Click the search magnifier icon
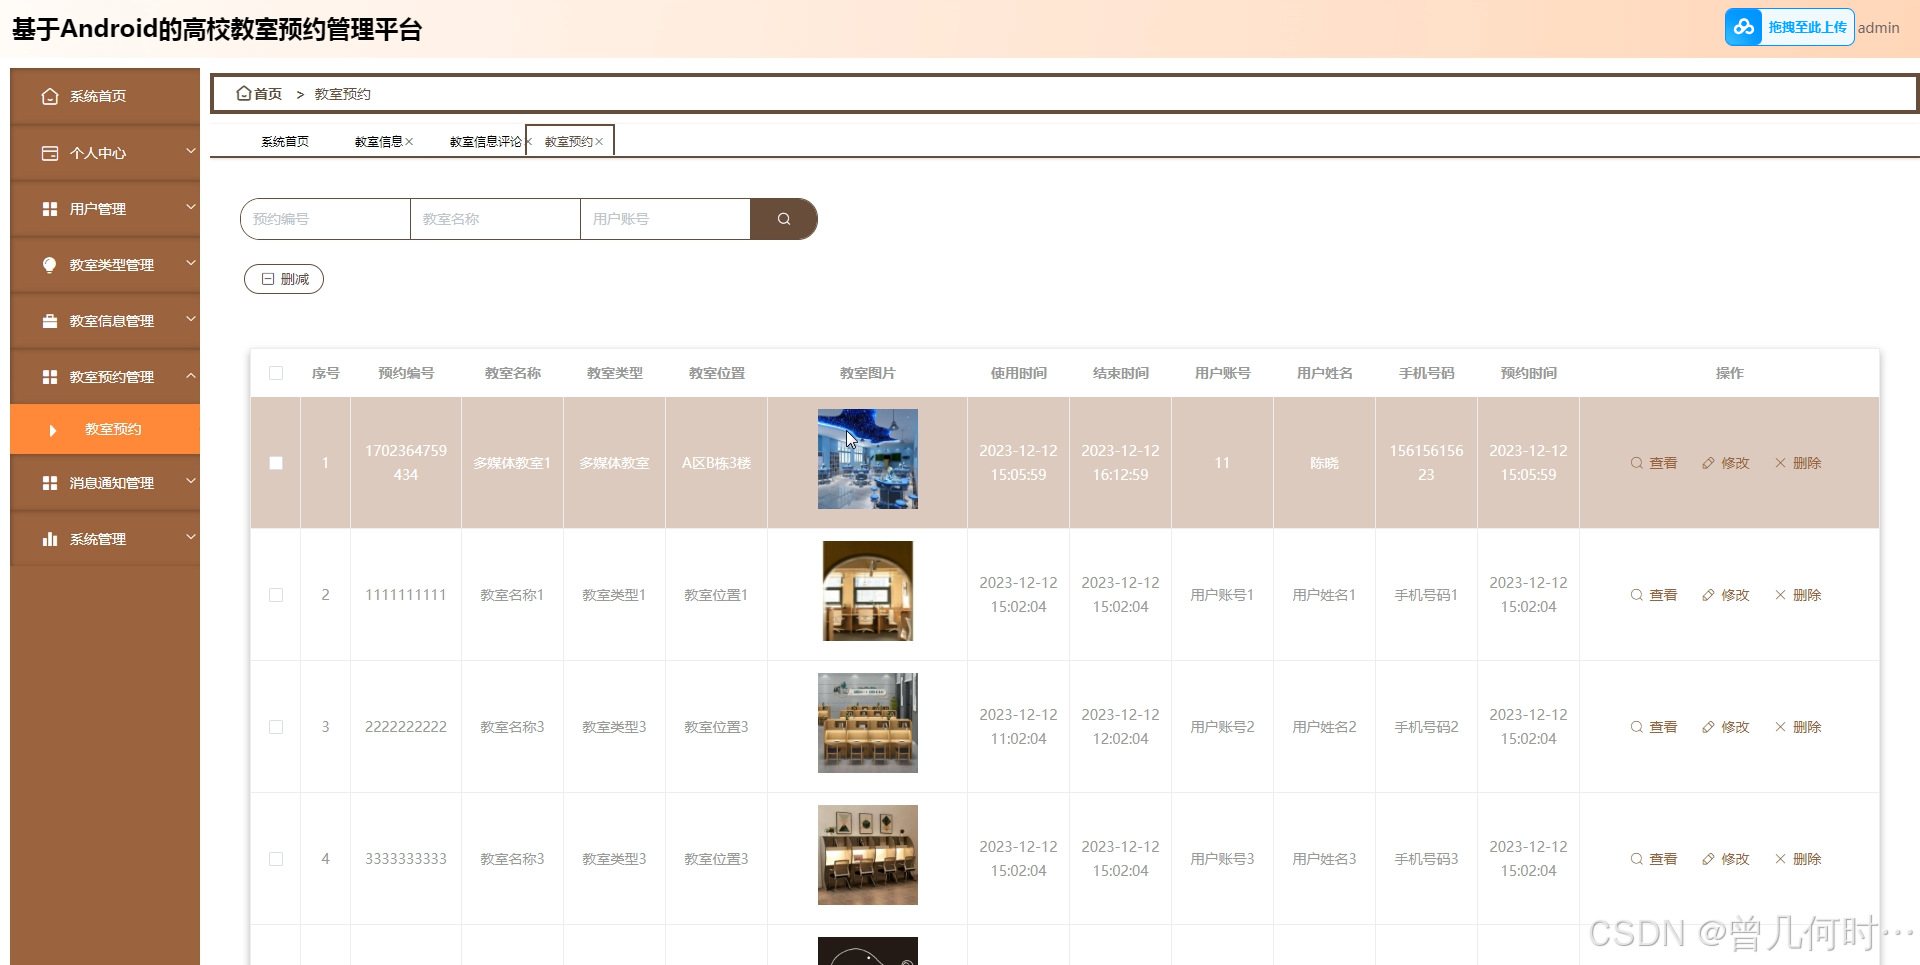Screen dimensions: 1920x965 (x=784, y=218)
